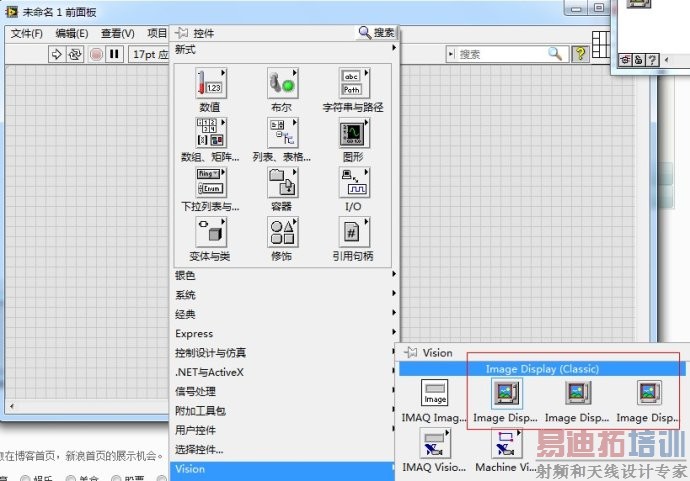The height and width of the screenshot is (481, 690).
Task: Click left arrow of horizontal scrollbar
Action: (12, 406)
